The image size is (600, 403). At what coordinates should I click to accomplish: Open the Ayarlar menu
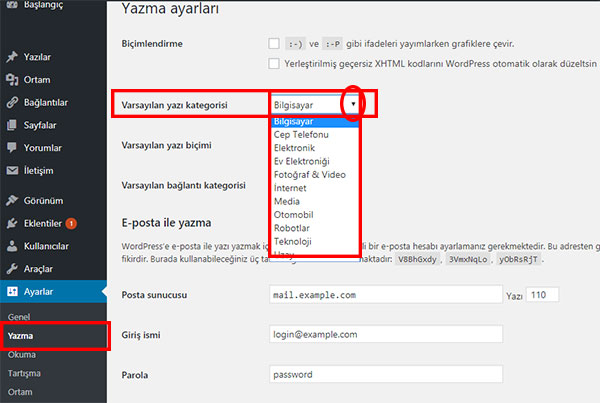[53, 291]
